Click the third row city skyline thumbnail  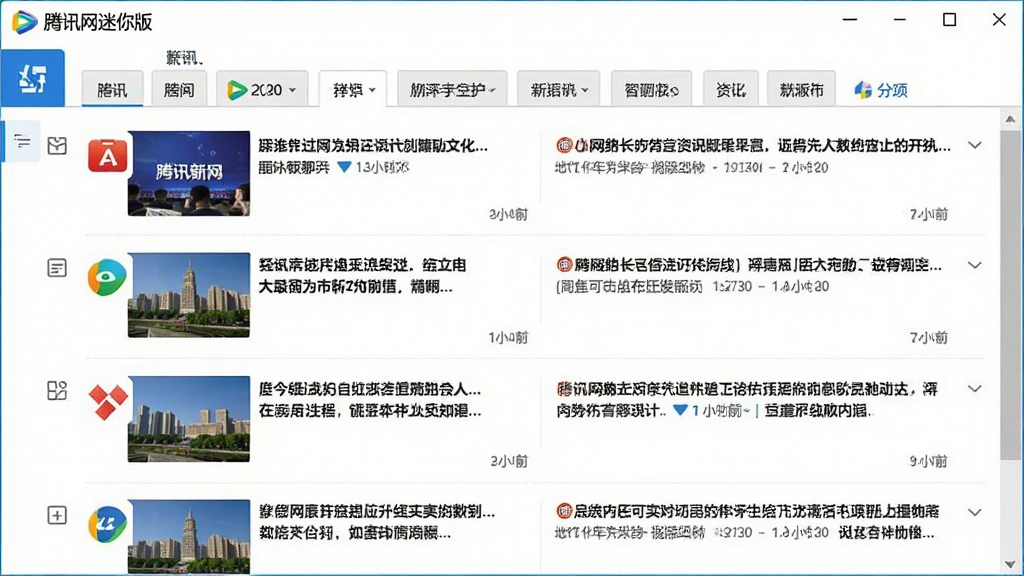click(189, 419)
